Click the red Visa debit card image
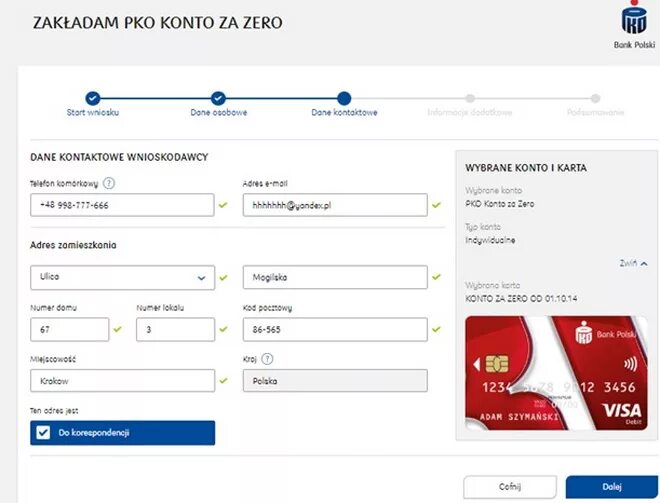The height and width of the screenshot is (503, 660). point(556,373)
